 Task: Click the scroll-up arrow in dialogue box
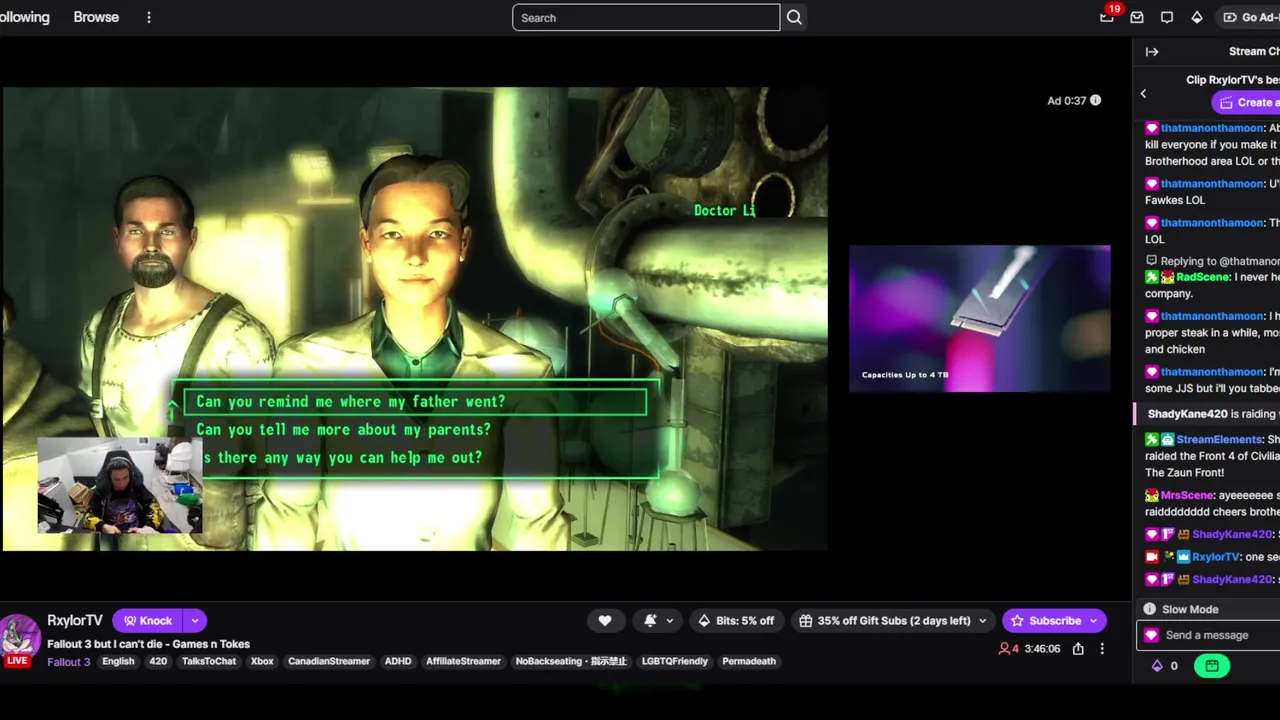173,405
